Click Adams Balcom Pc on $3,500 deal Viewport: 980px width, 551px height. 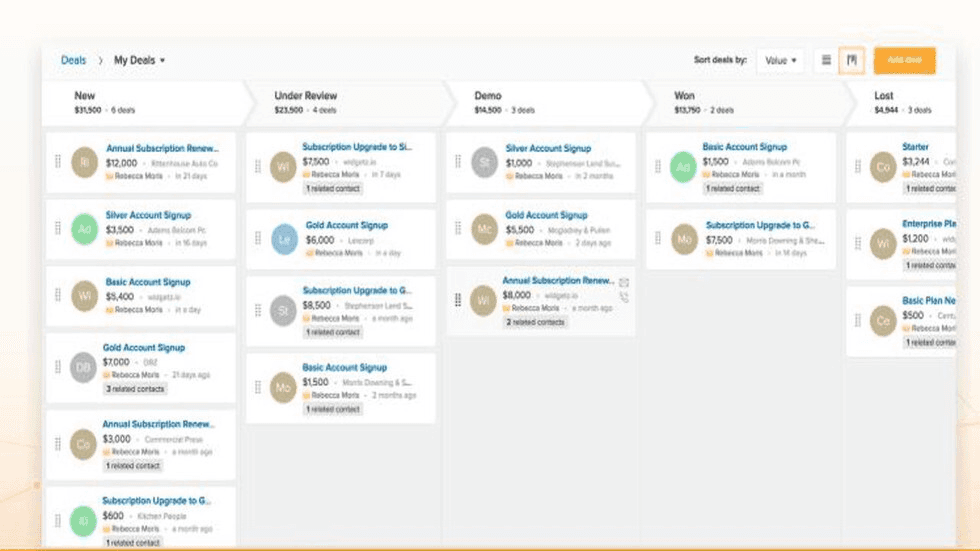tap(177, 231)
